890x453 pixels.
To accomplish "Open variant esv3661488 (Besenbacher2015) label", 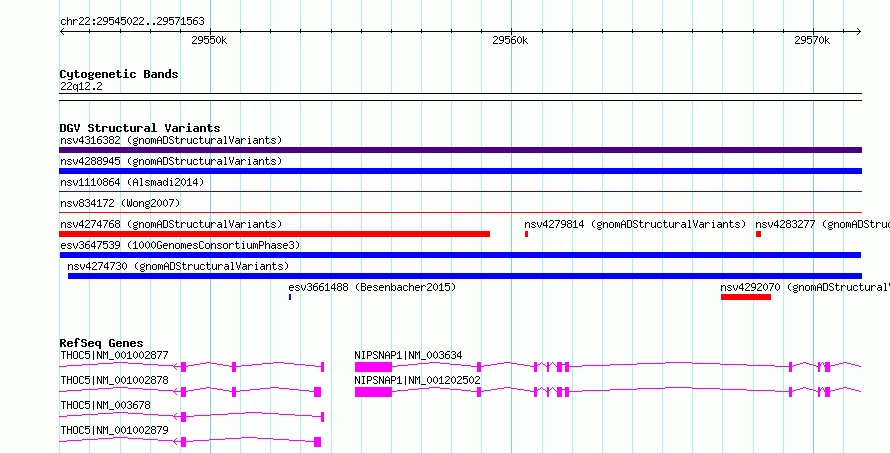I will point(372,287).
